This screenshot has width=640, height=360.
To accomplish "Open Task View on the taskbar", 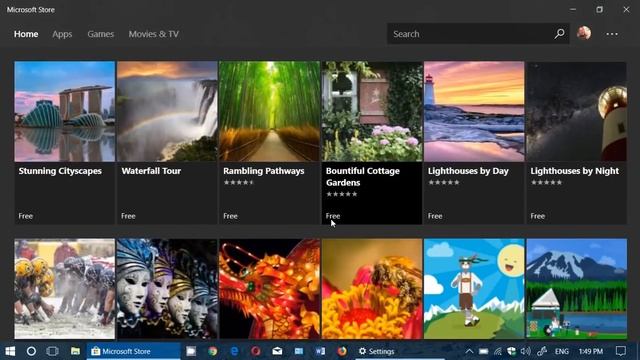I will (x=53, y=351).
